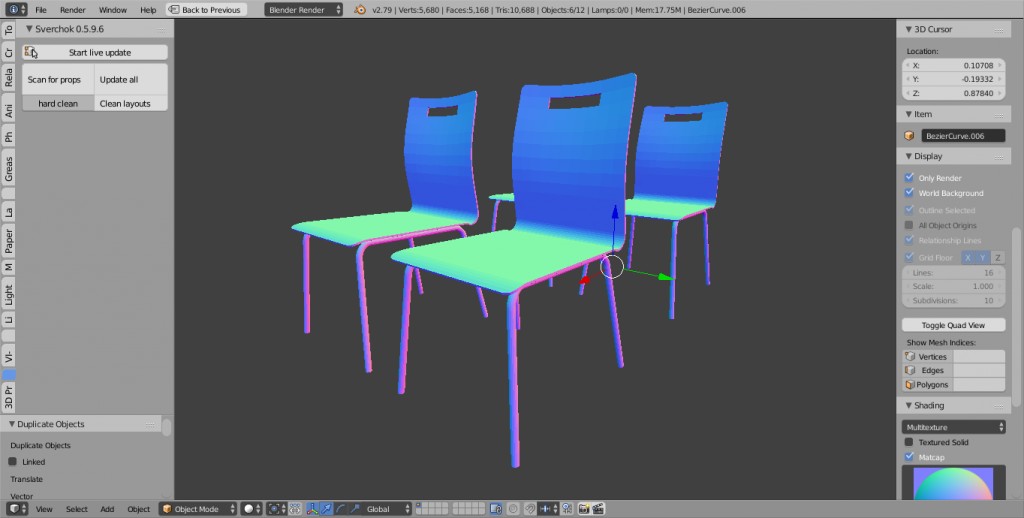Collapse the 3D Cursor panel
Viewport: 1024px width, 518px height.
point(908,29)
